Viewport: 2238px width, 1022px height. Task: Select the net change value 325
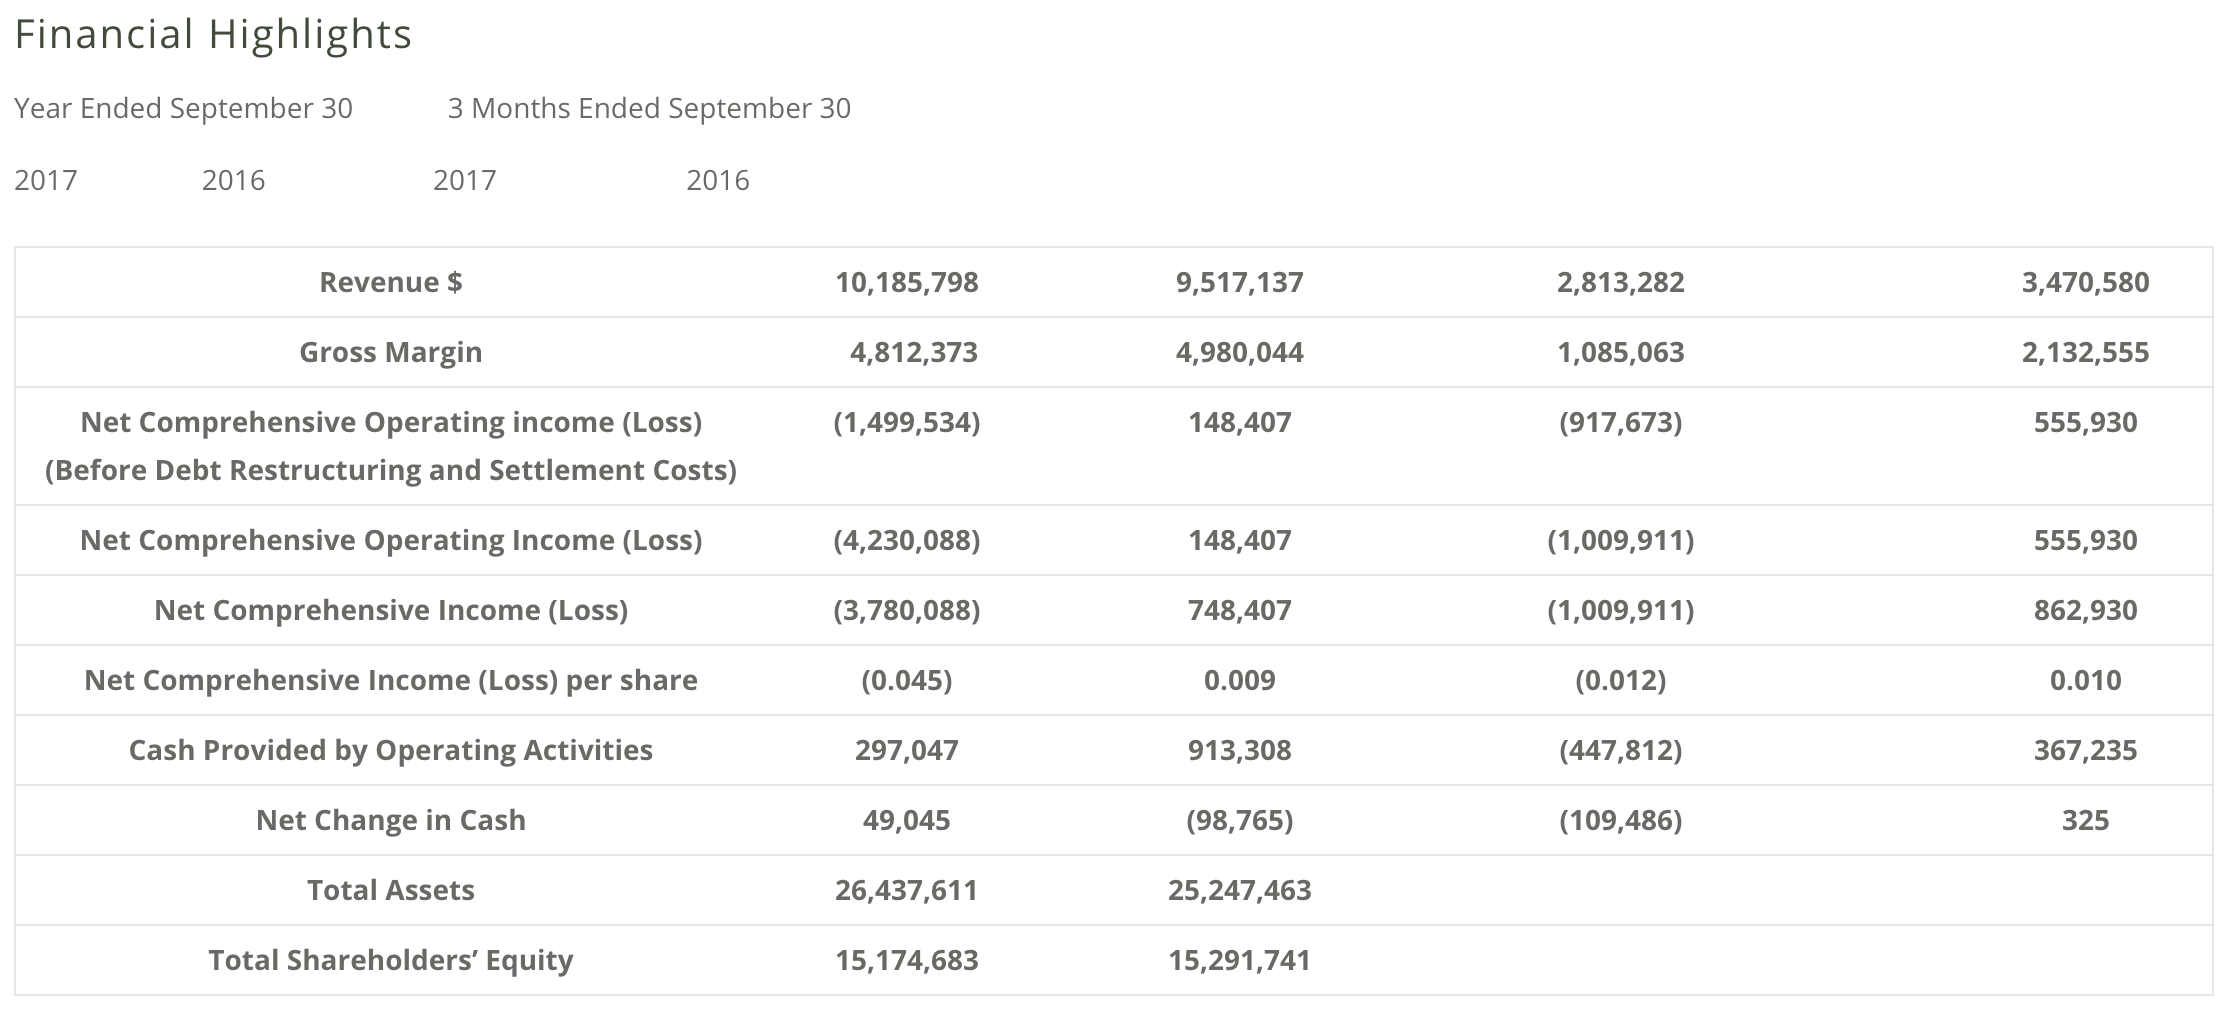coord(2085,820)
